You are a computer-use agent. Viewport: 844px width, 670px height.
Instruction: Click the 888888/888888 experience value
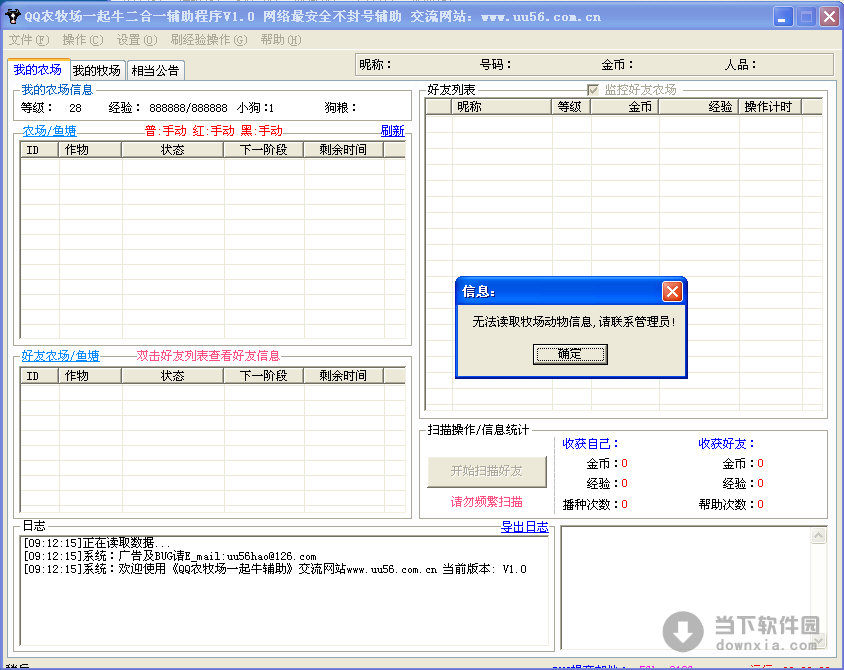pos(188,108)
